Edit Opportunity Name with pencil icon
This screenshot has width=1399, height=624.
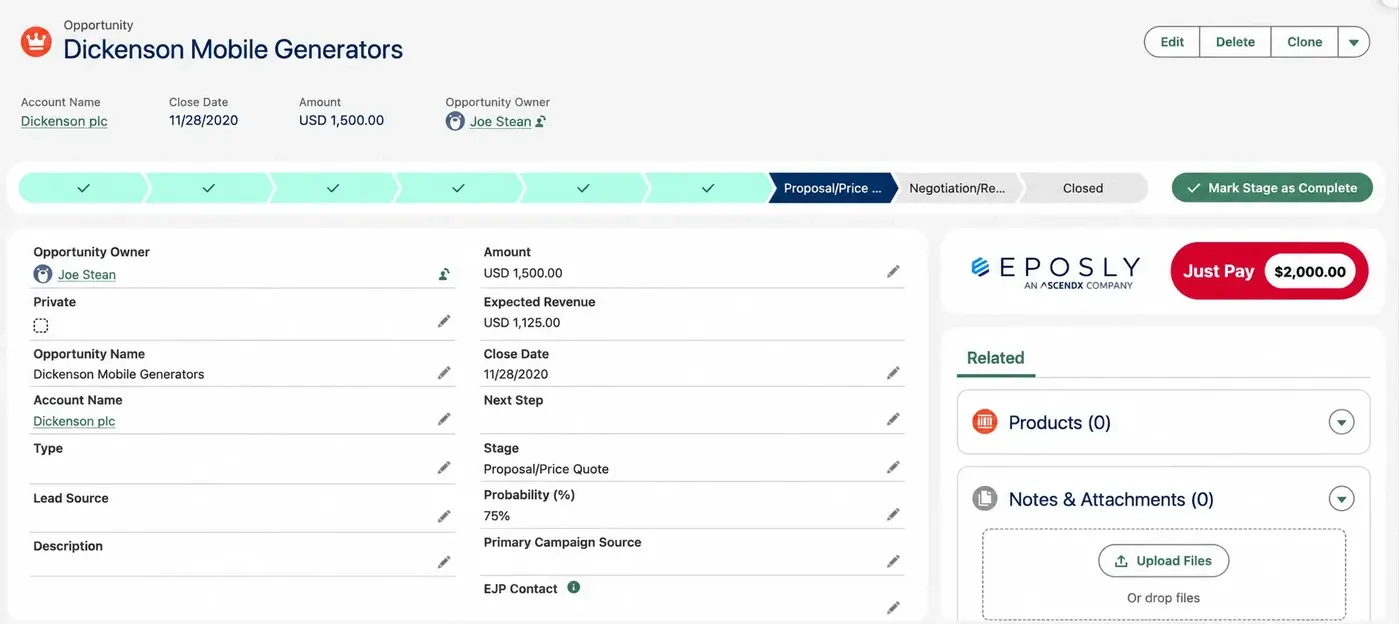444,373
